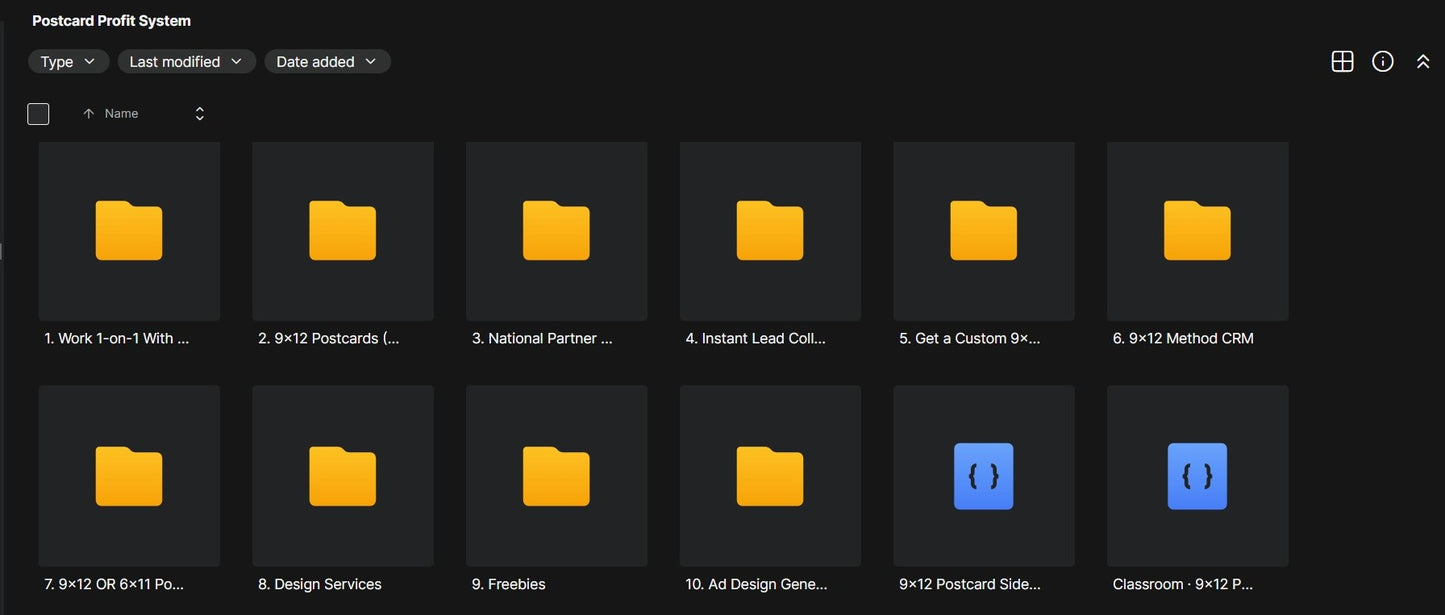Select the '2. 9×12 Postcards (...' label
Screen dimensions: 1445x615
point(329,339)
